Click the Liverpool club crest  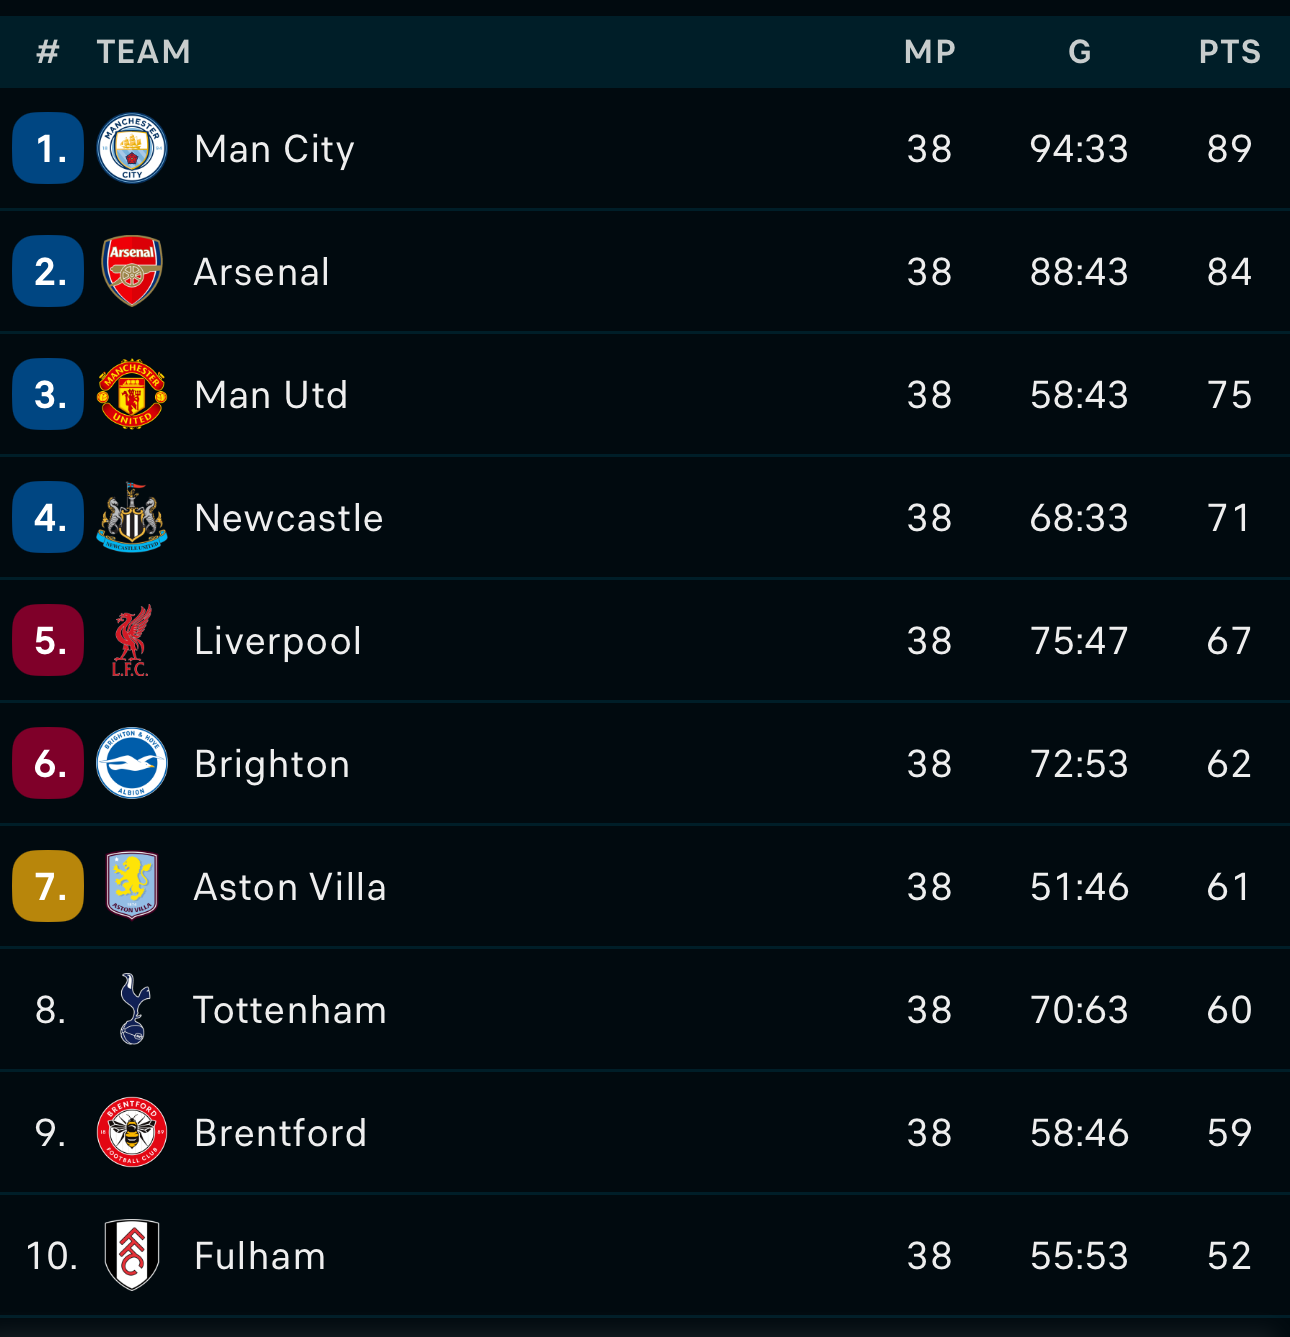click(132, 640)
